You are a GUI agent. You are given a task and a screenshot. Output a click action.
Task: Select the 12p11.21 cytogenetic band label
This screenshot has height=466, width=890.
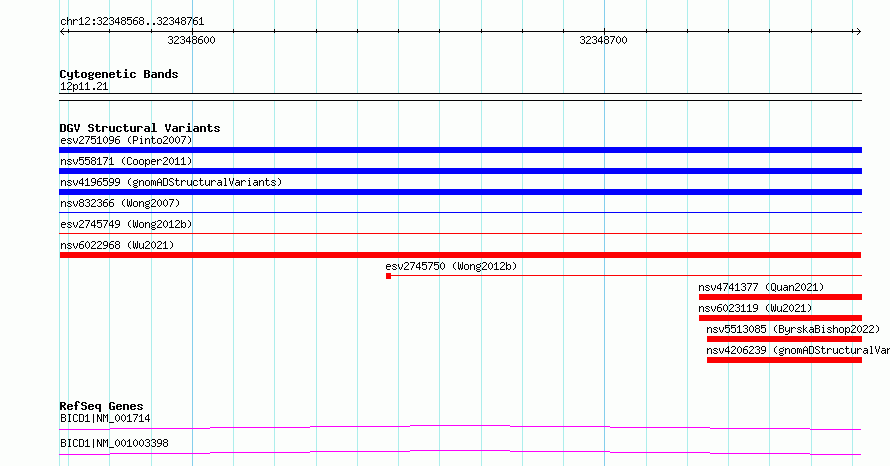[84, 86]
